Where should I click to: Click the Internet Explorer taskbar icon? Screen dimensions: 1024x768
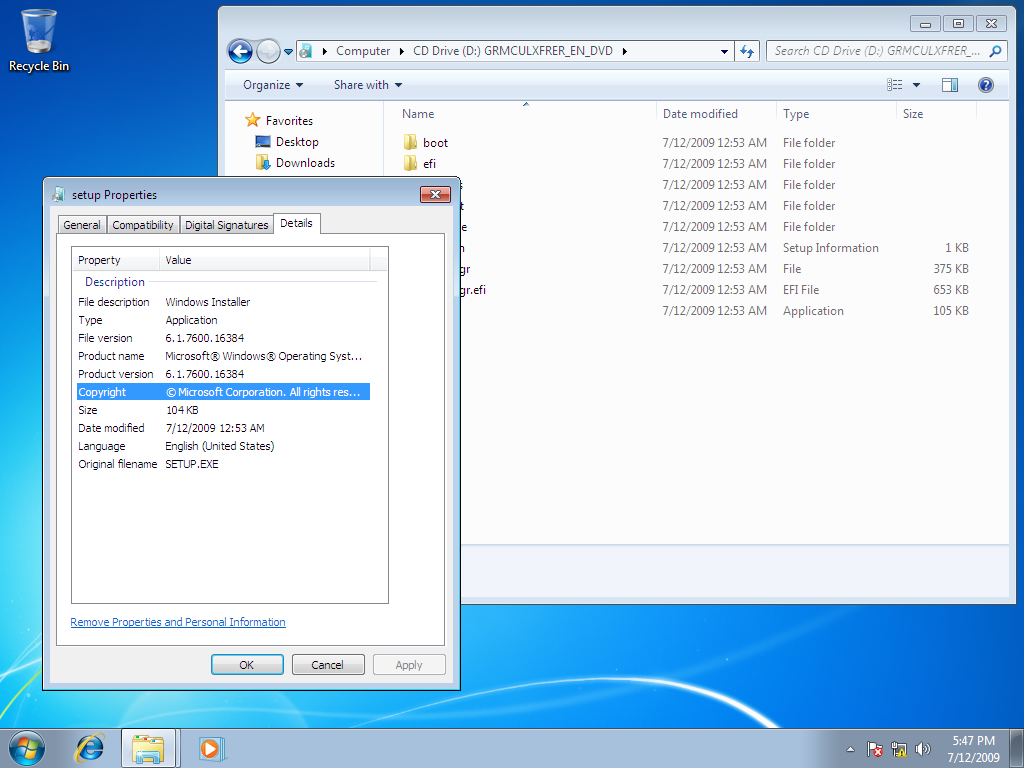pos(90,747)
